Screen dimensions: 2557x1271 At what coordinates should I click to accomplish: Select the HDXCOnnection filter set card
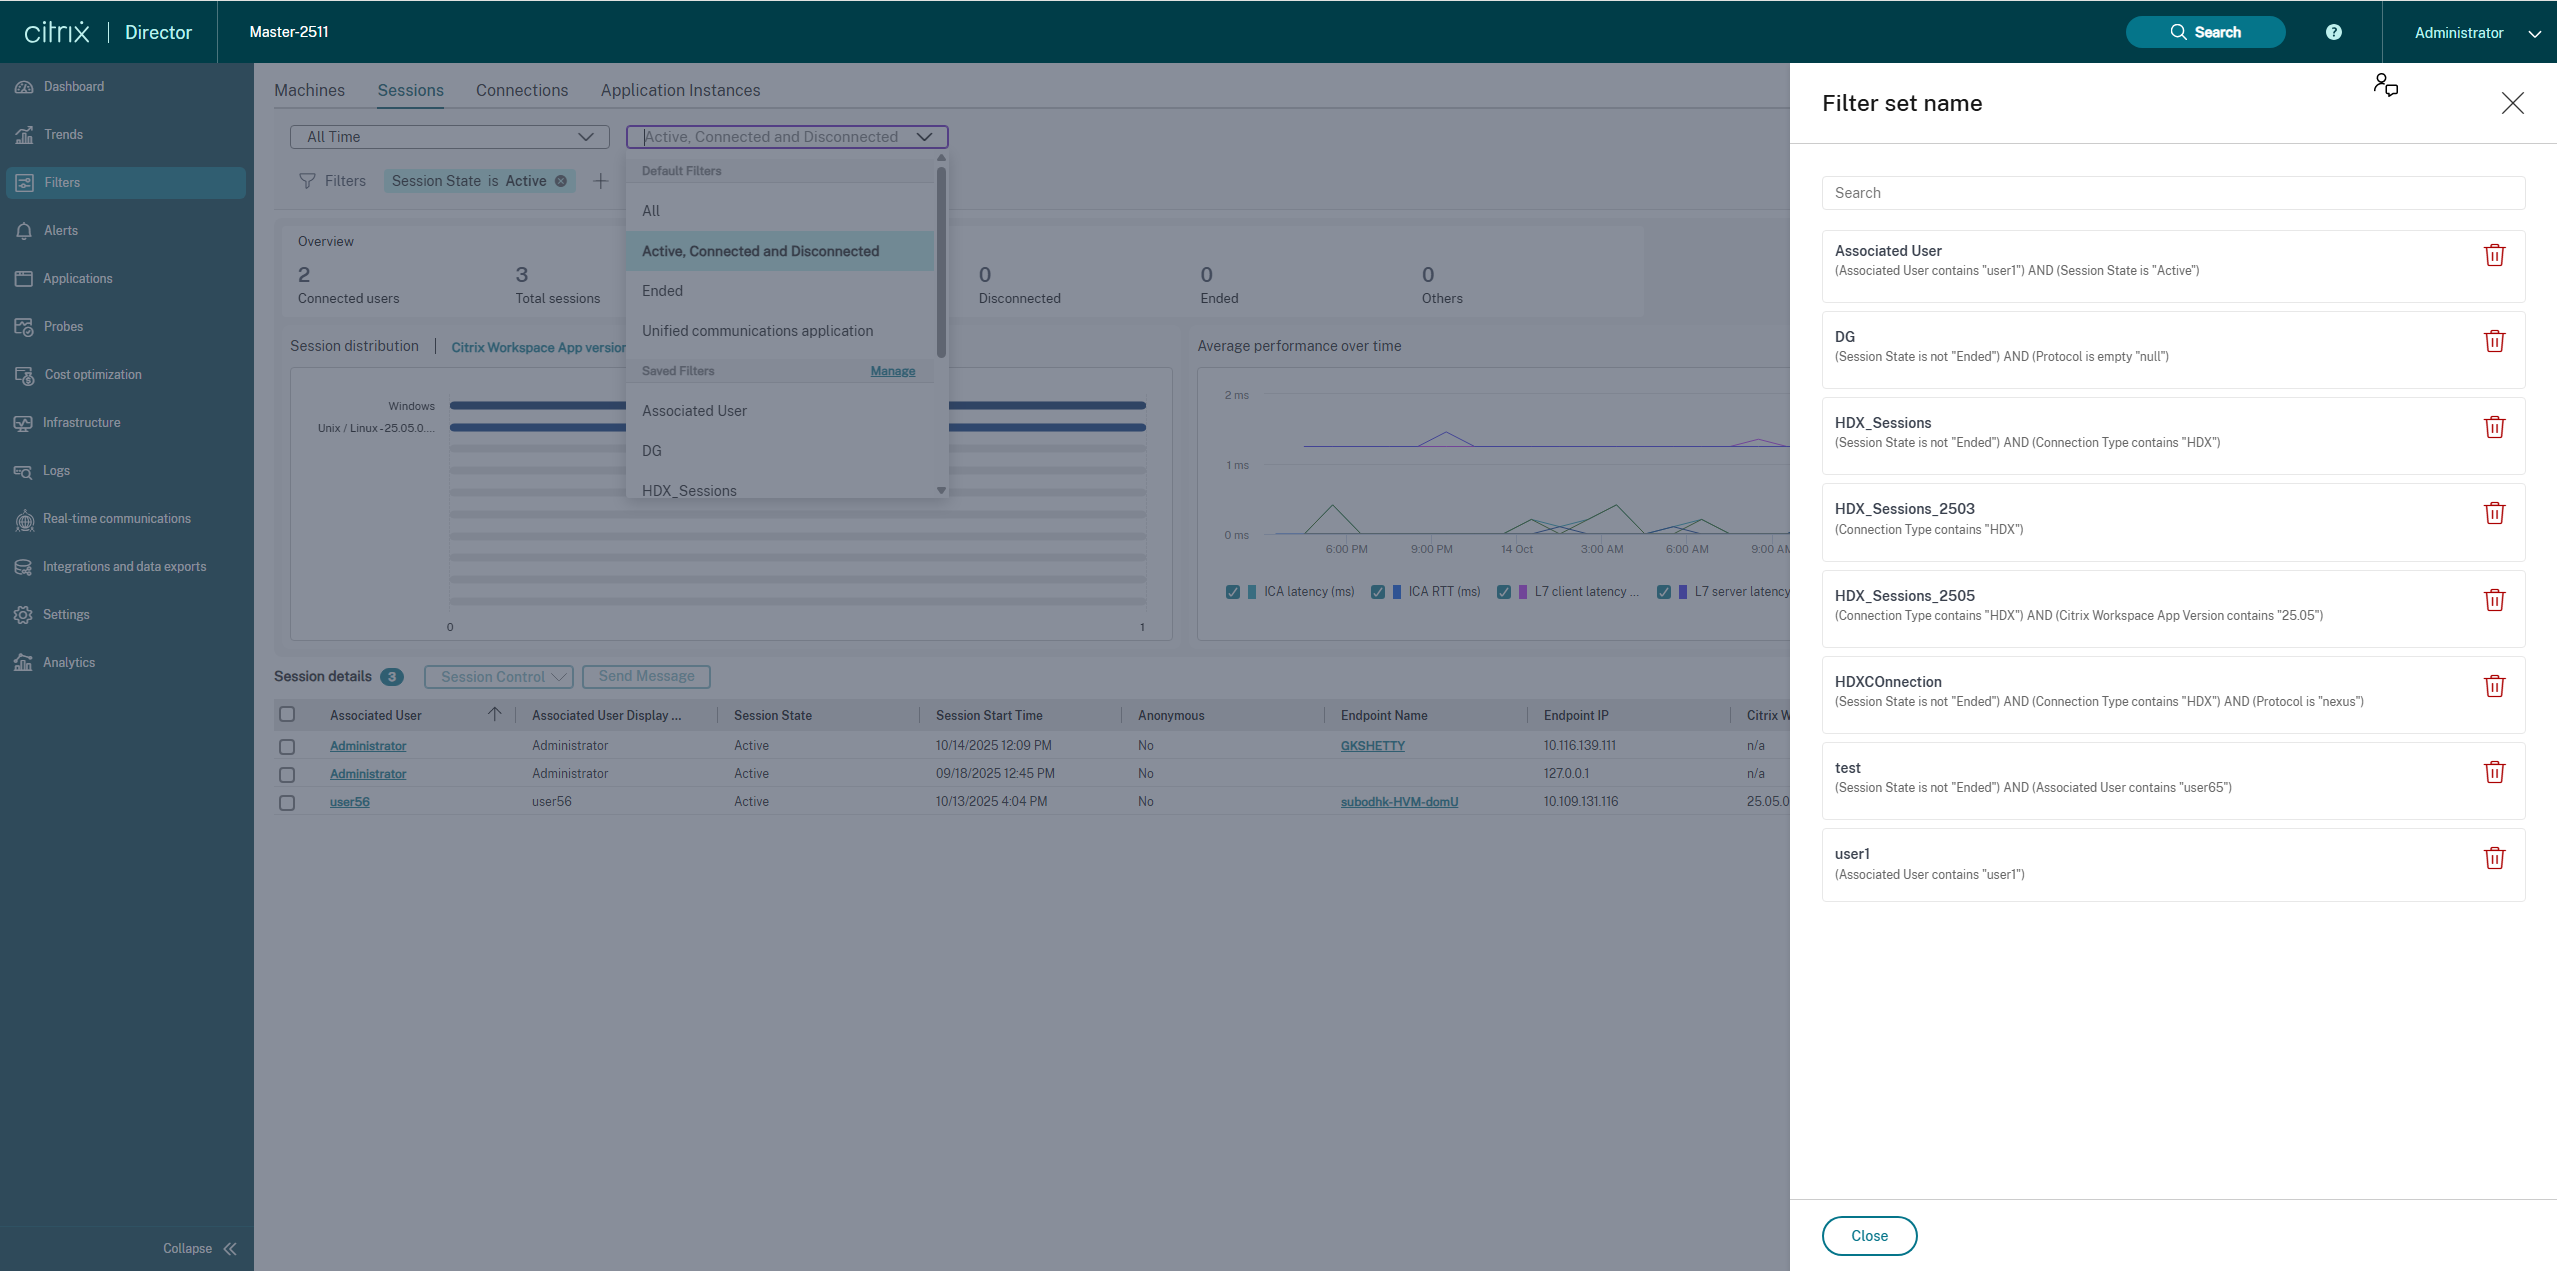click(x=2173, y=694)
